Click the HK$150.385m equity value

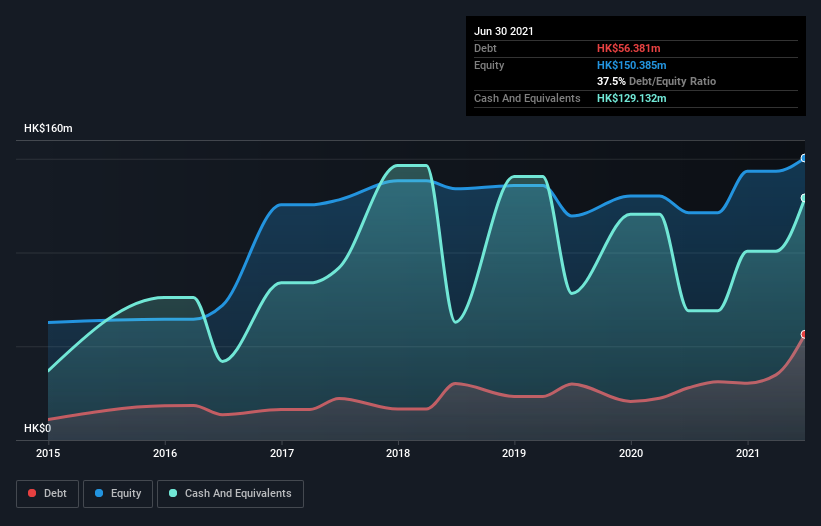click(631, 65)
